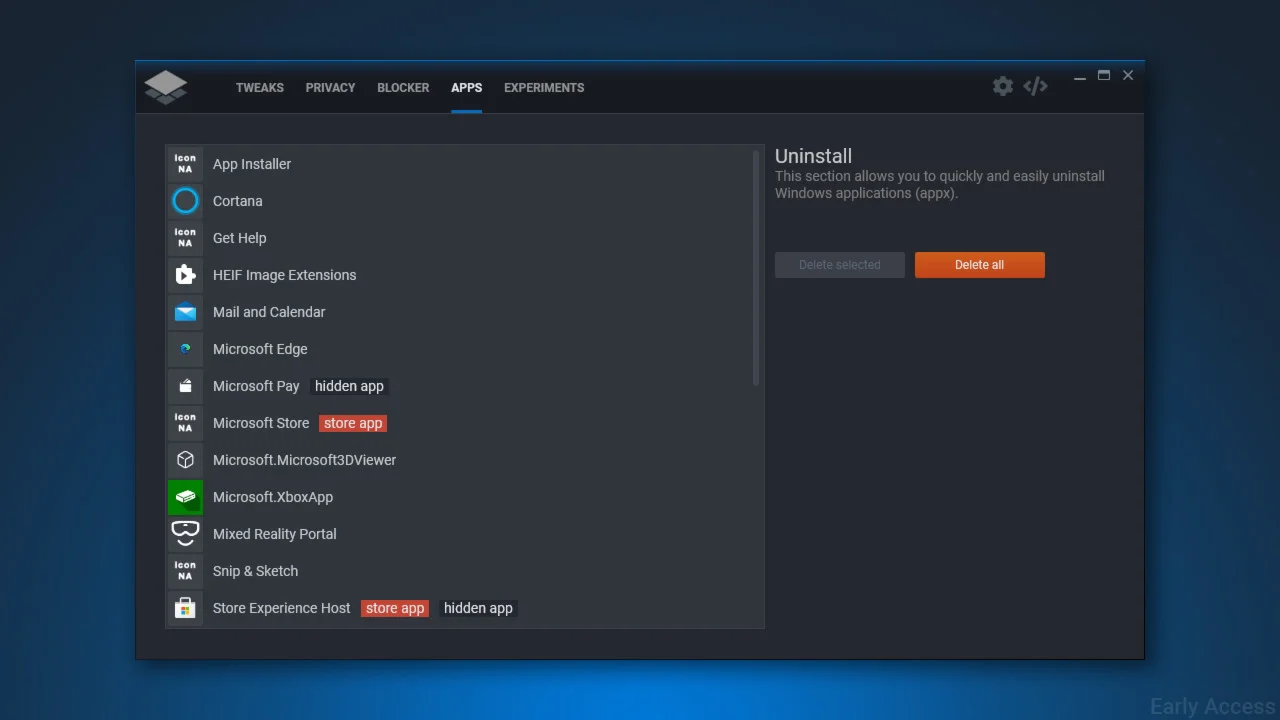This screenshot has height=720, width=1280.
Task: Click the Mixed Reality Portal headset icon
Action: coord(185,534)
